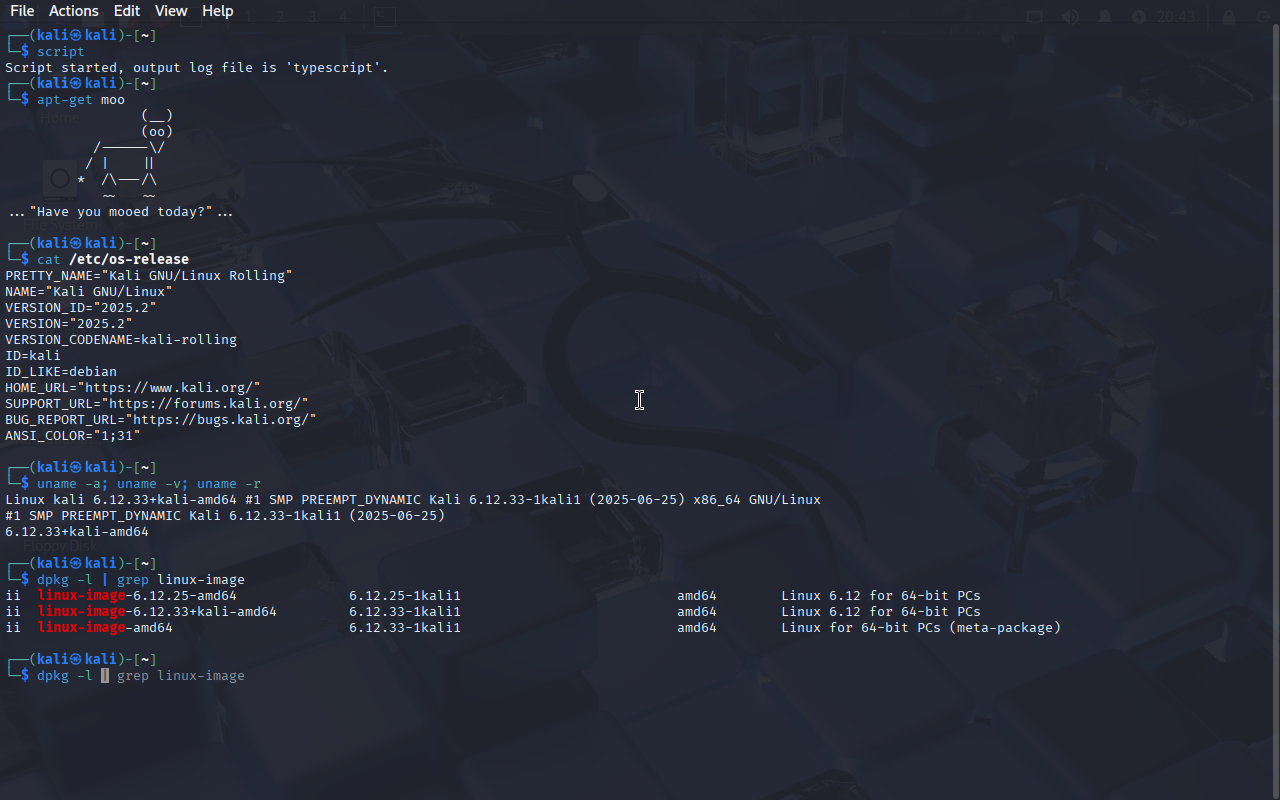Click the https://www.kali.org/ URL text

(x=173, y=388)
